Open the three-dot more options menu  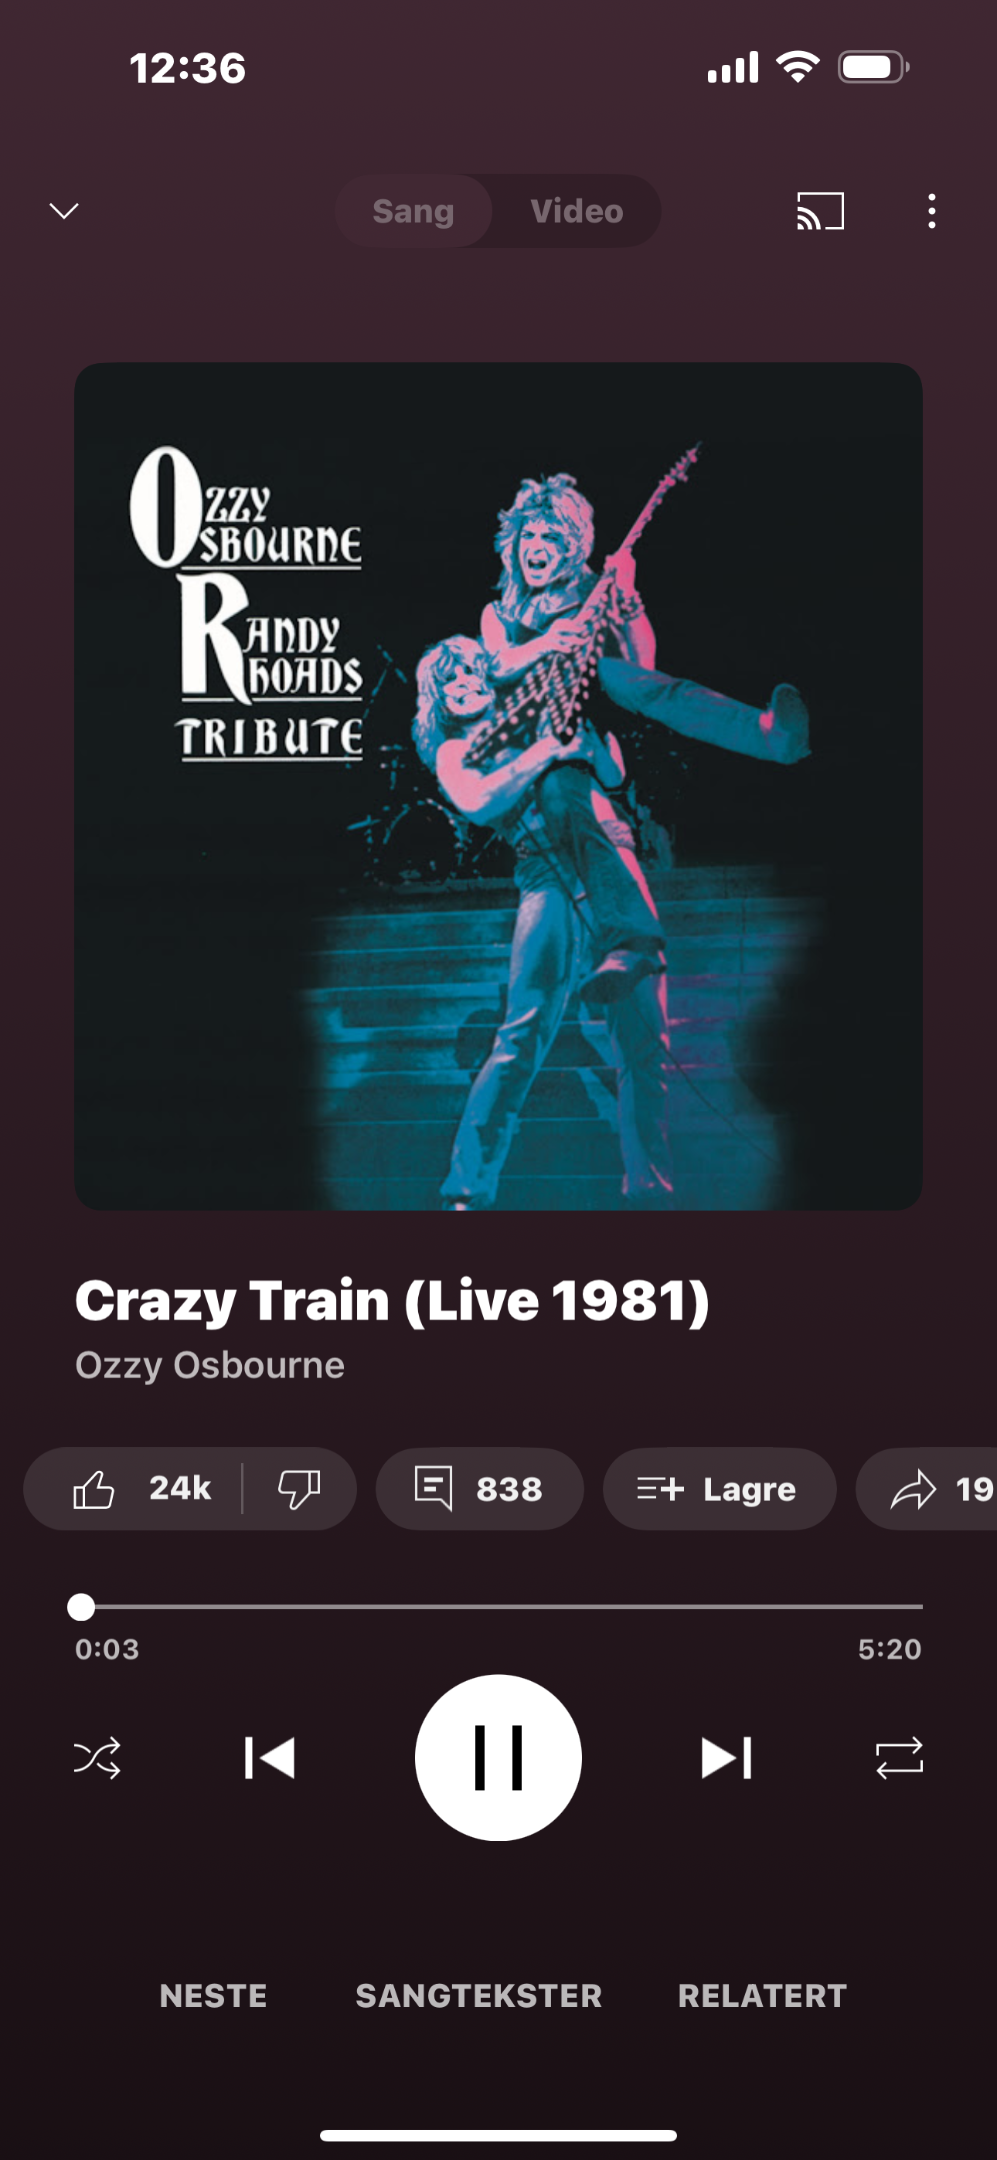(x=932, y=211)
